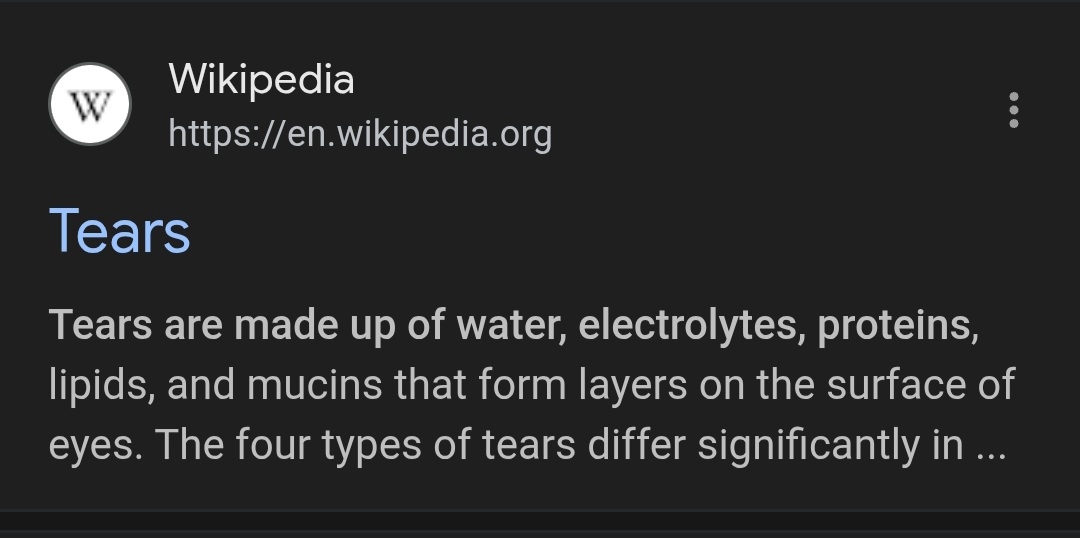Viewport: 1080px width, 538px height.
Task: Click the bold first line of the snippet
Action: (x=513, y=326)
